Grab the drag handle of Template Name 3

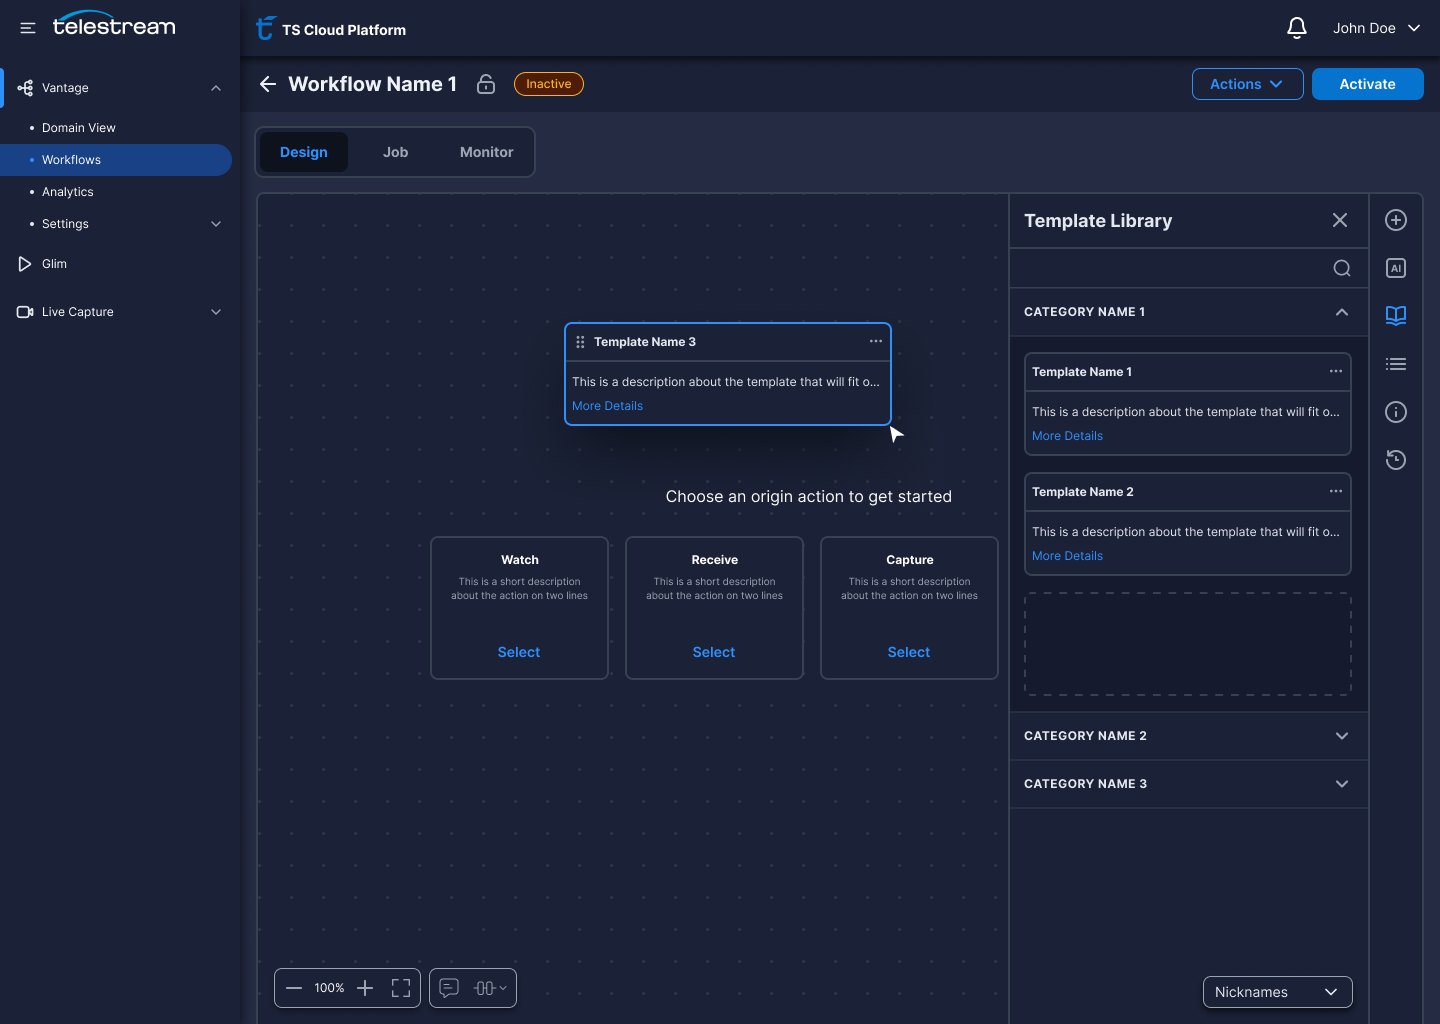pyautogui.click(x=580, y=342)
